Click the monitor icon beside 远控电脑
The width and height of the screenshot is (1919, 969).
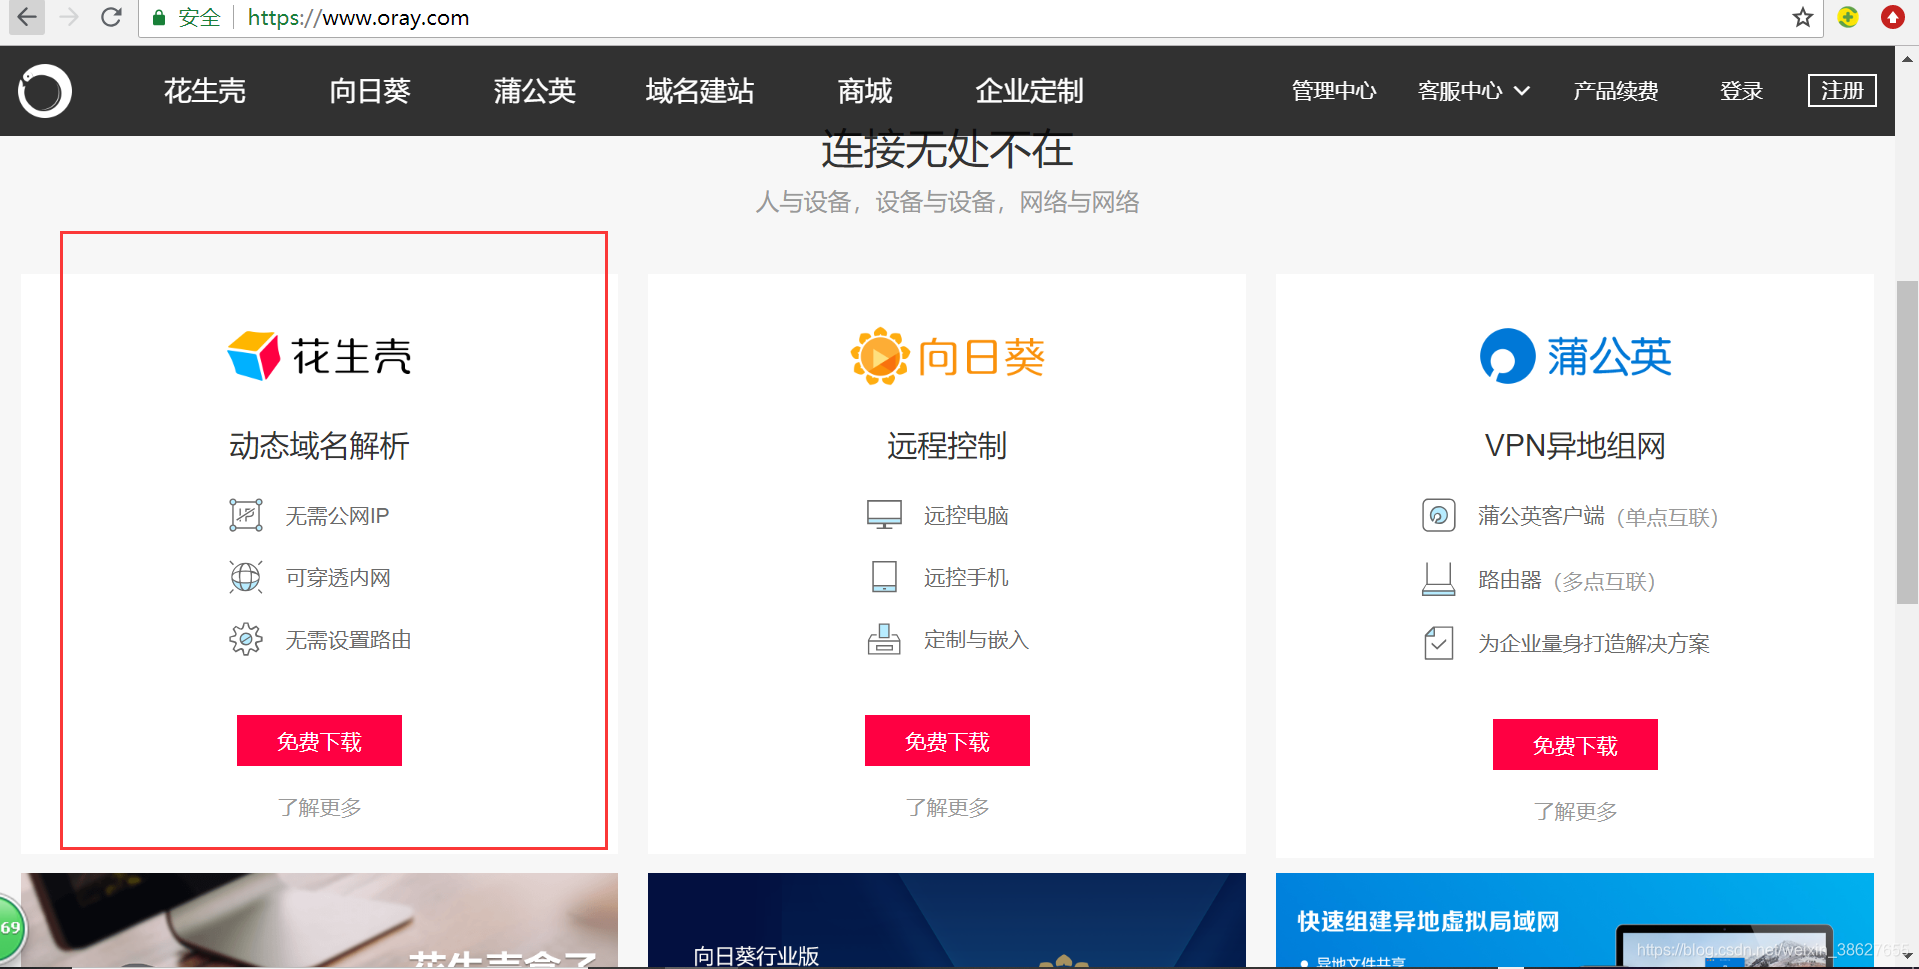point(884,515)
